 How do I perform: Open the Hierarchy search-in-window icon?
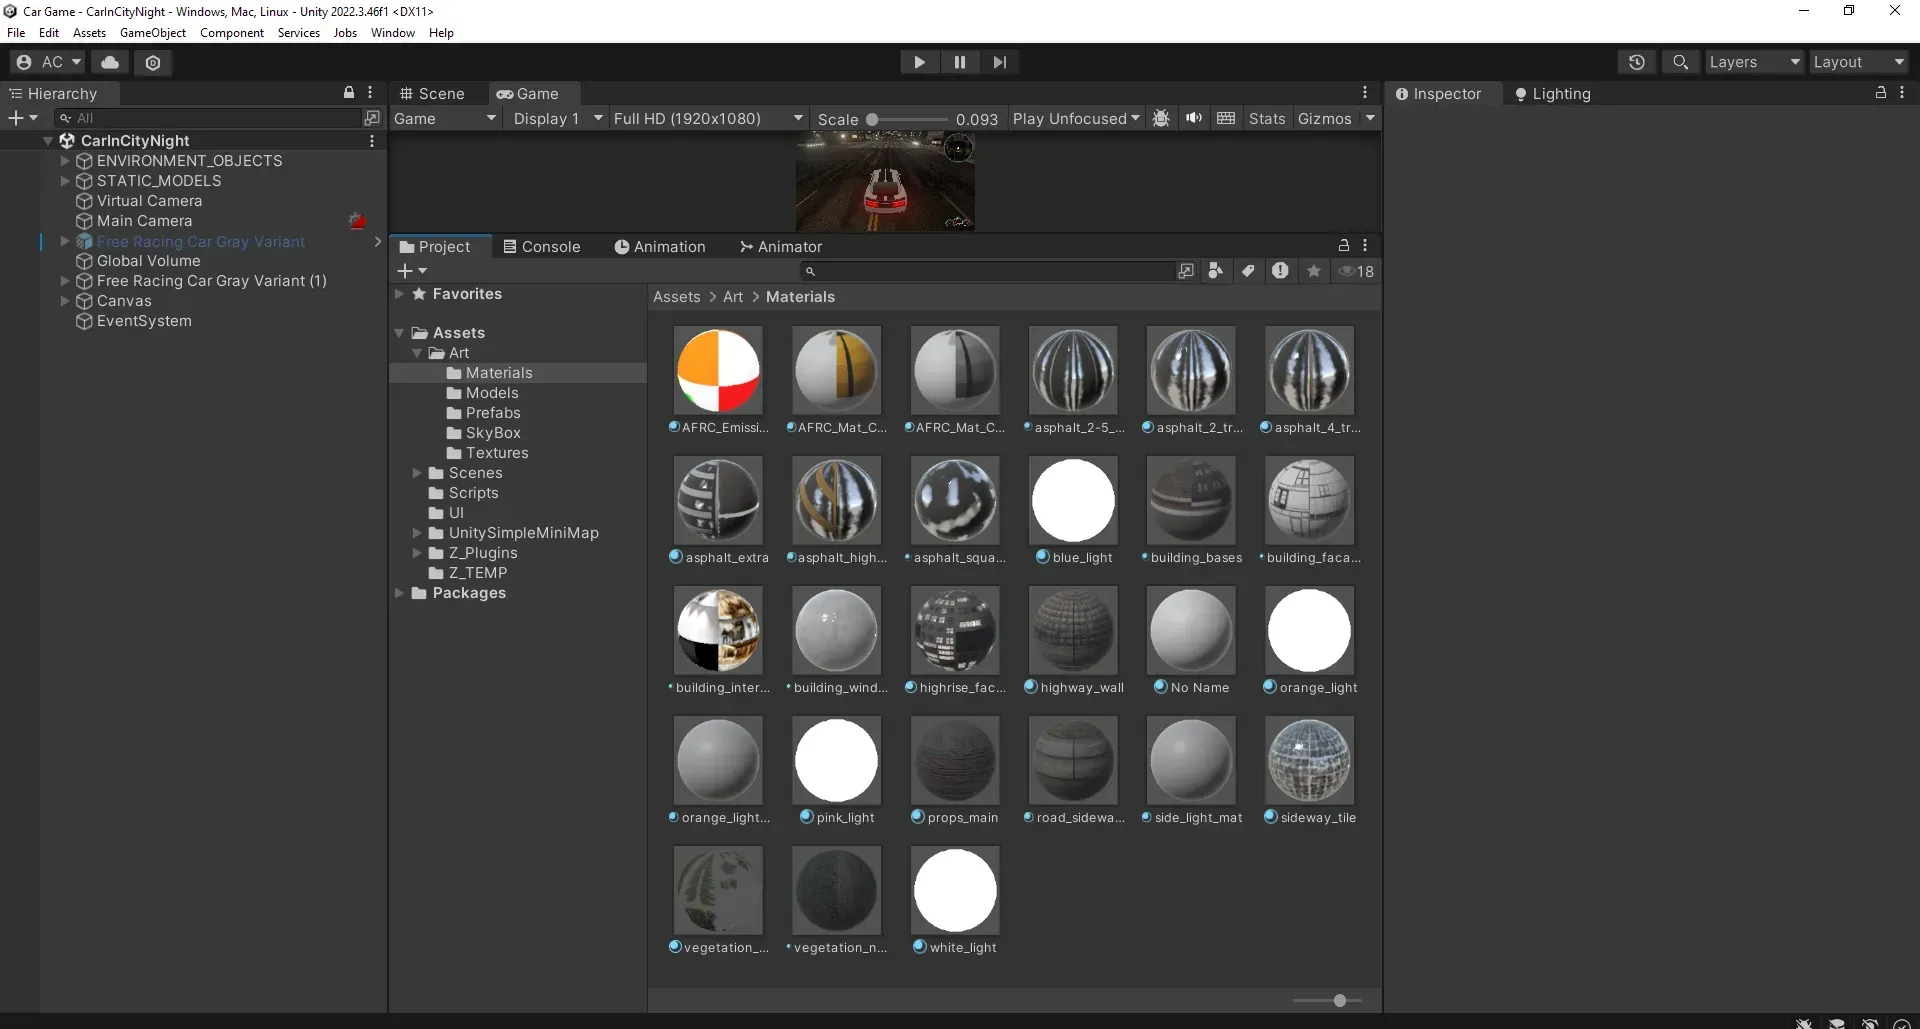[372, 118]
